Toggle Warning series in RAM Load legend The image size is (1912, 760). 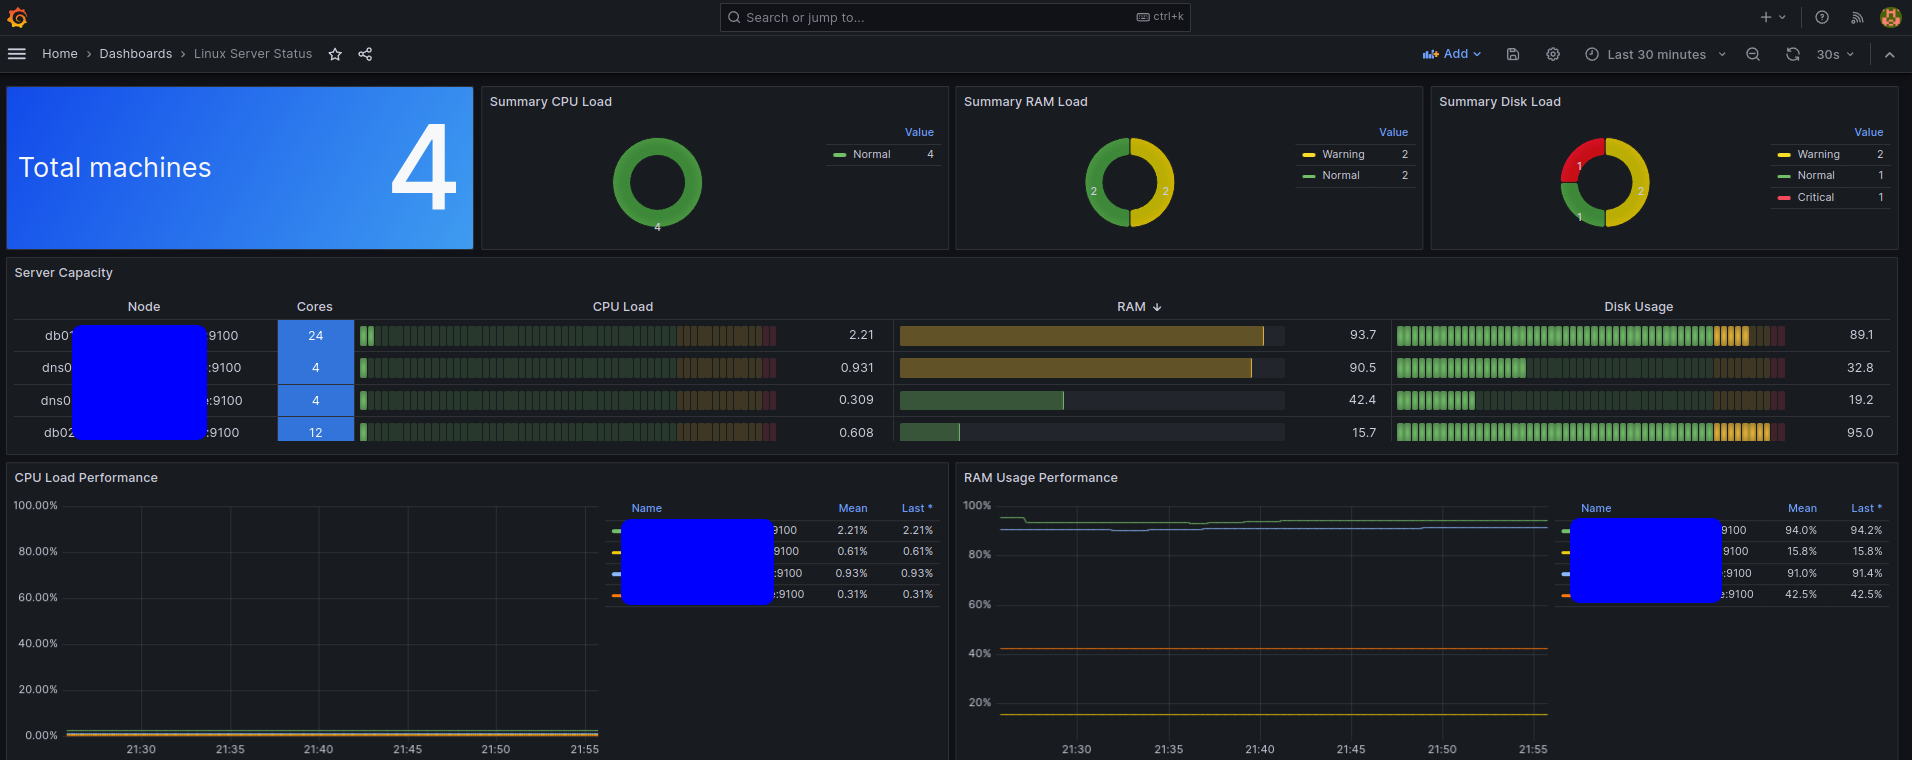pos(1343,154)
